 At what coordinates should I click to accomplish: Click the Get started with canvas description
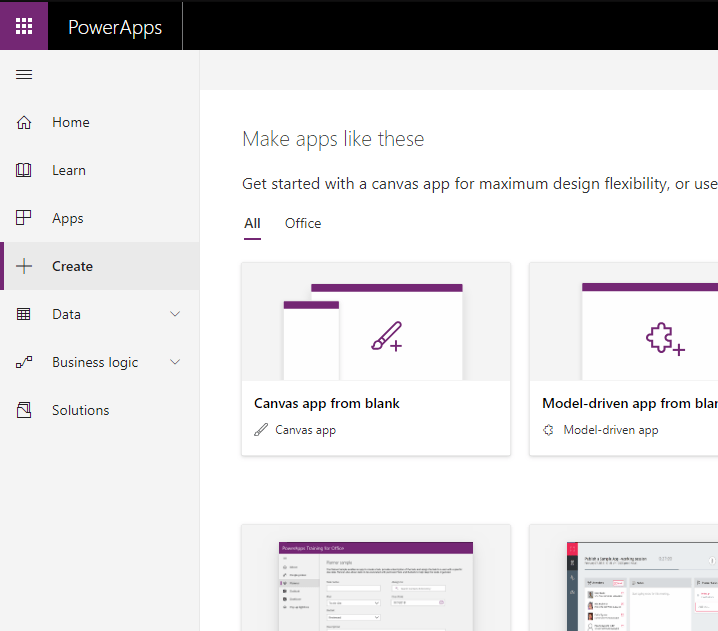tap(480, 184)
